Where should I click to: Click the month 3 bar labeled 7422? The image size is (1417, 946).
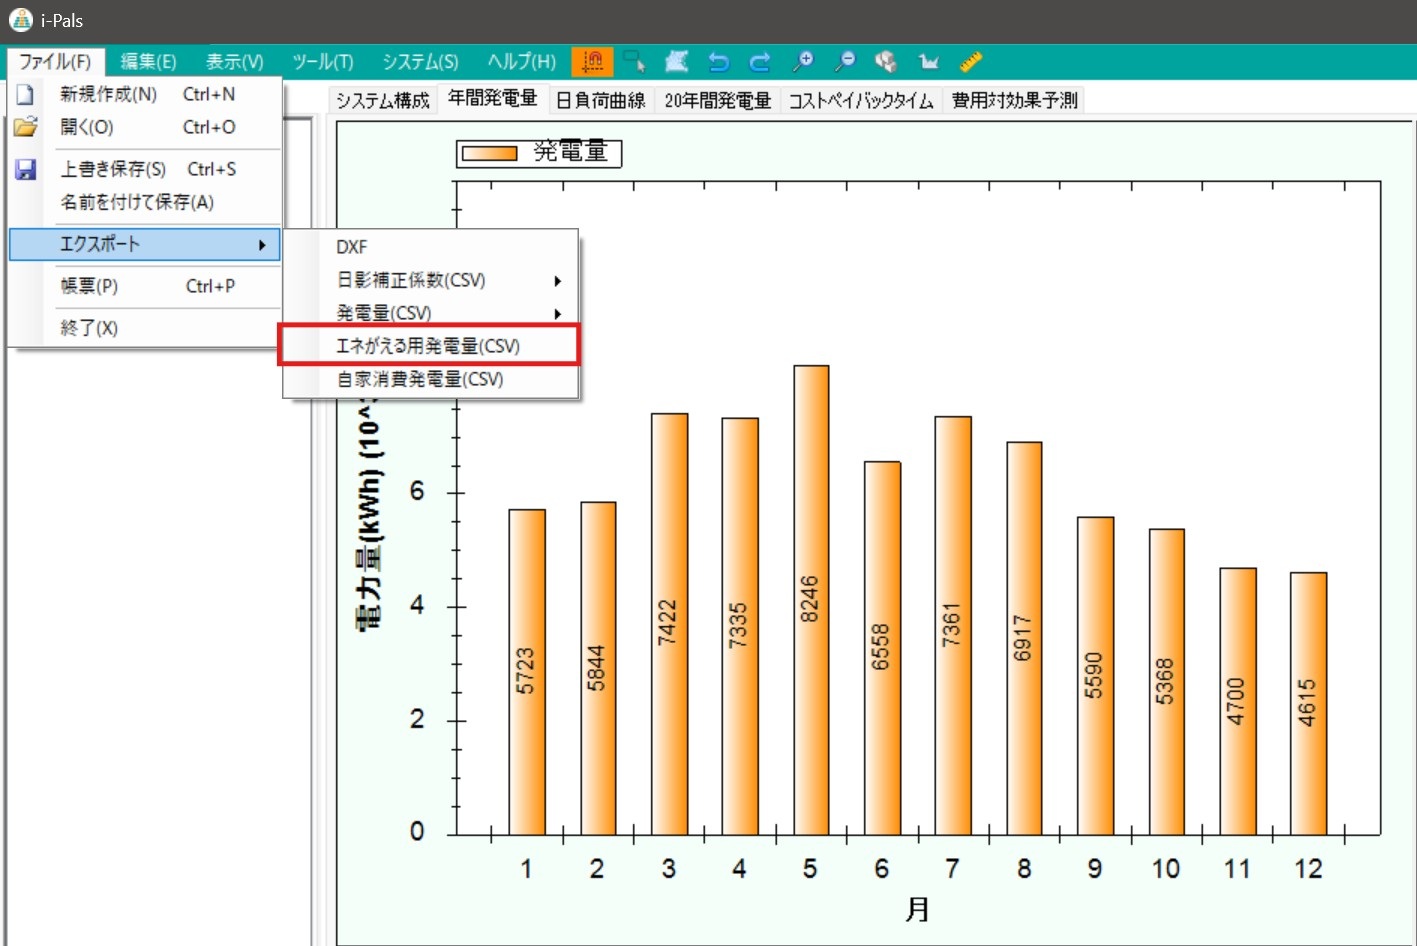669,624
